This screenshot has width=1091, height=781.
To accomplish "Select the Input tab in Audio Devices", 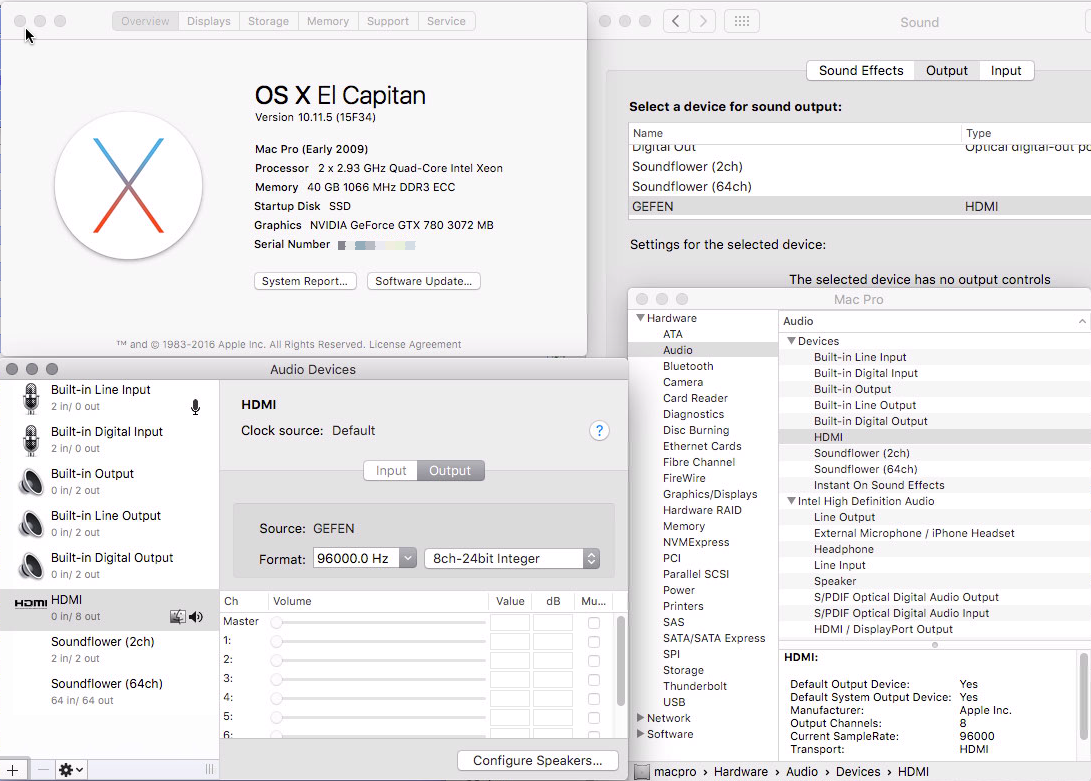I will pos(390,471).
